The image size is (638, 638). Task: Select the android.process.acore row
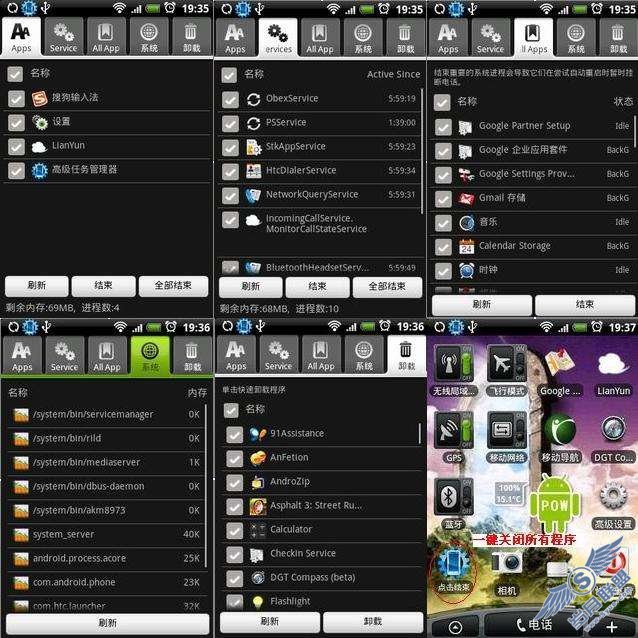(x=106, y=559)
